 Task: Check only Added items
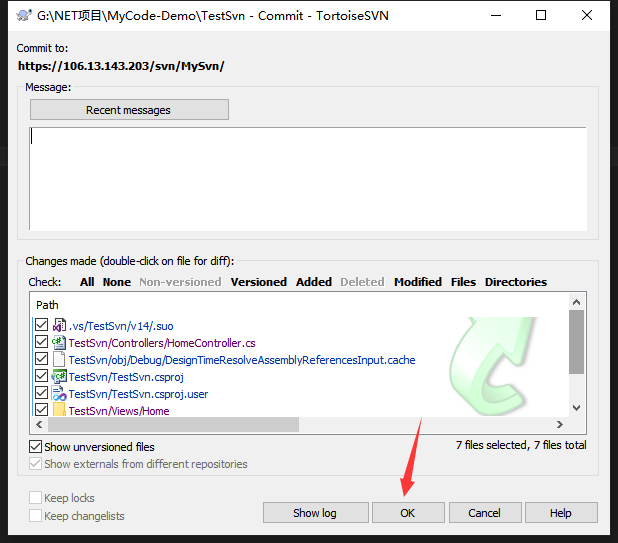[x=314, y=282]
